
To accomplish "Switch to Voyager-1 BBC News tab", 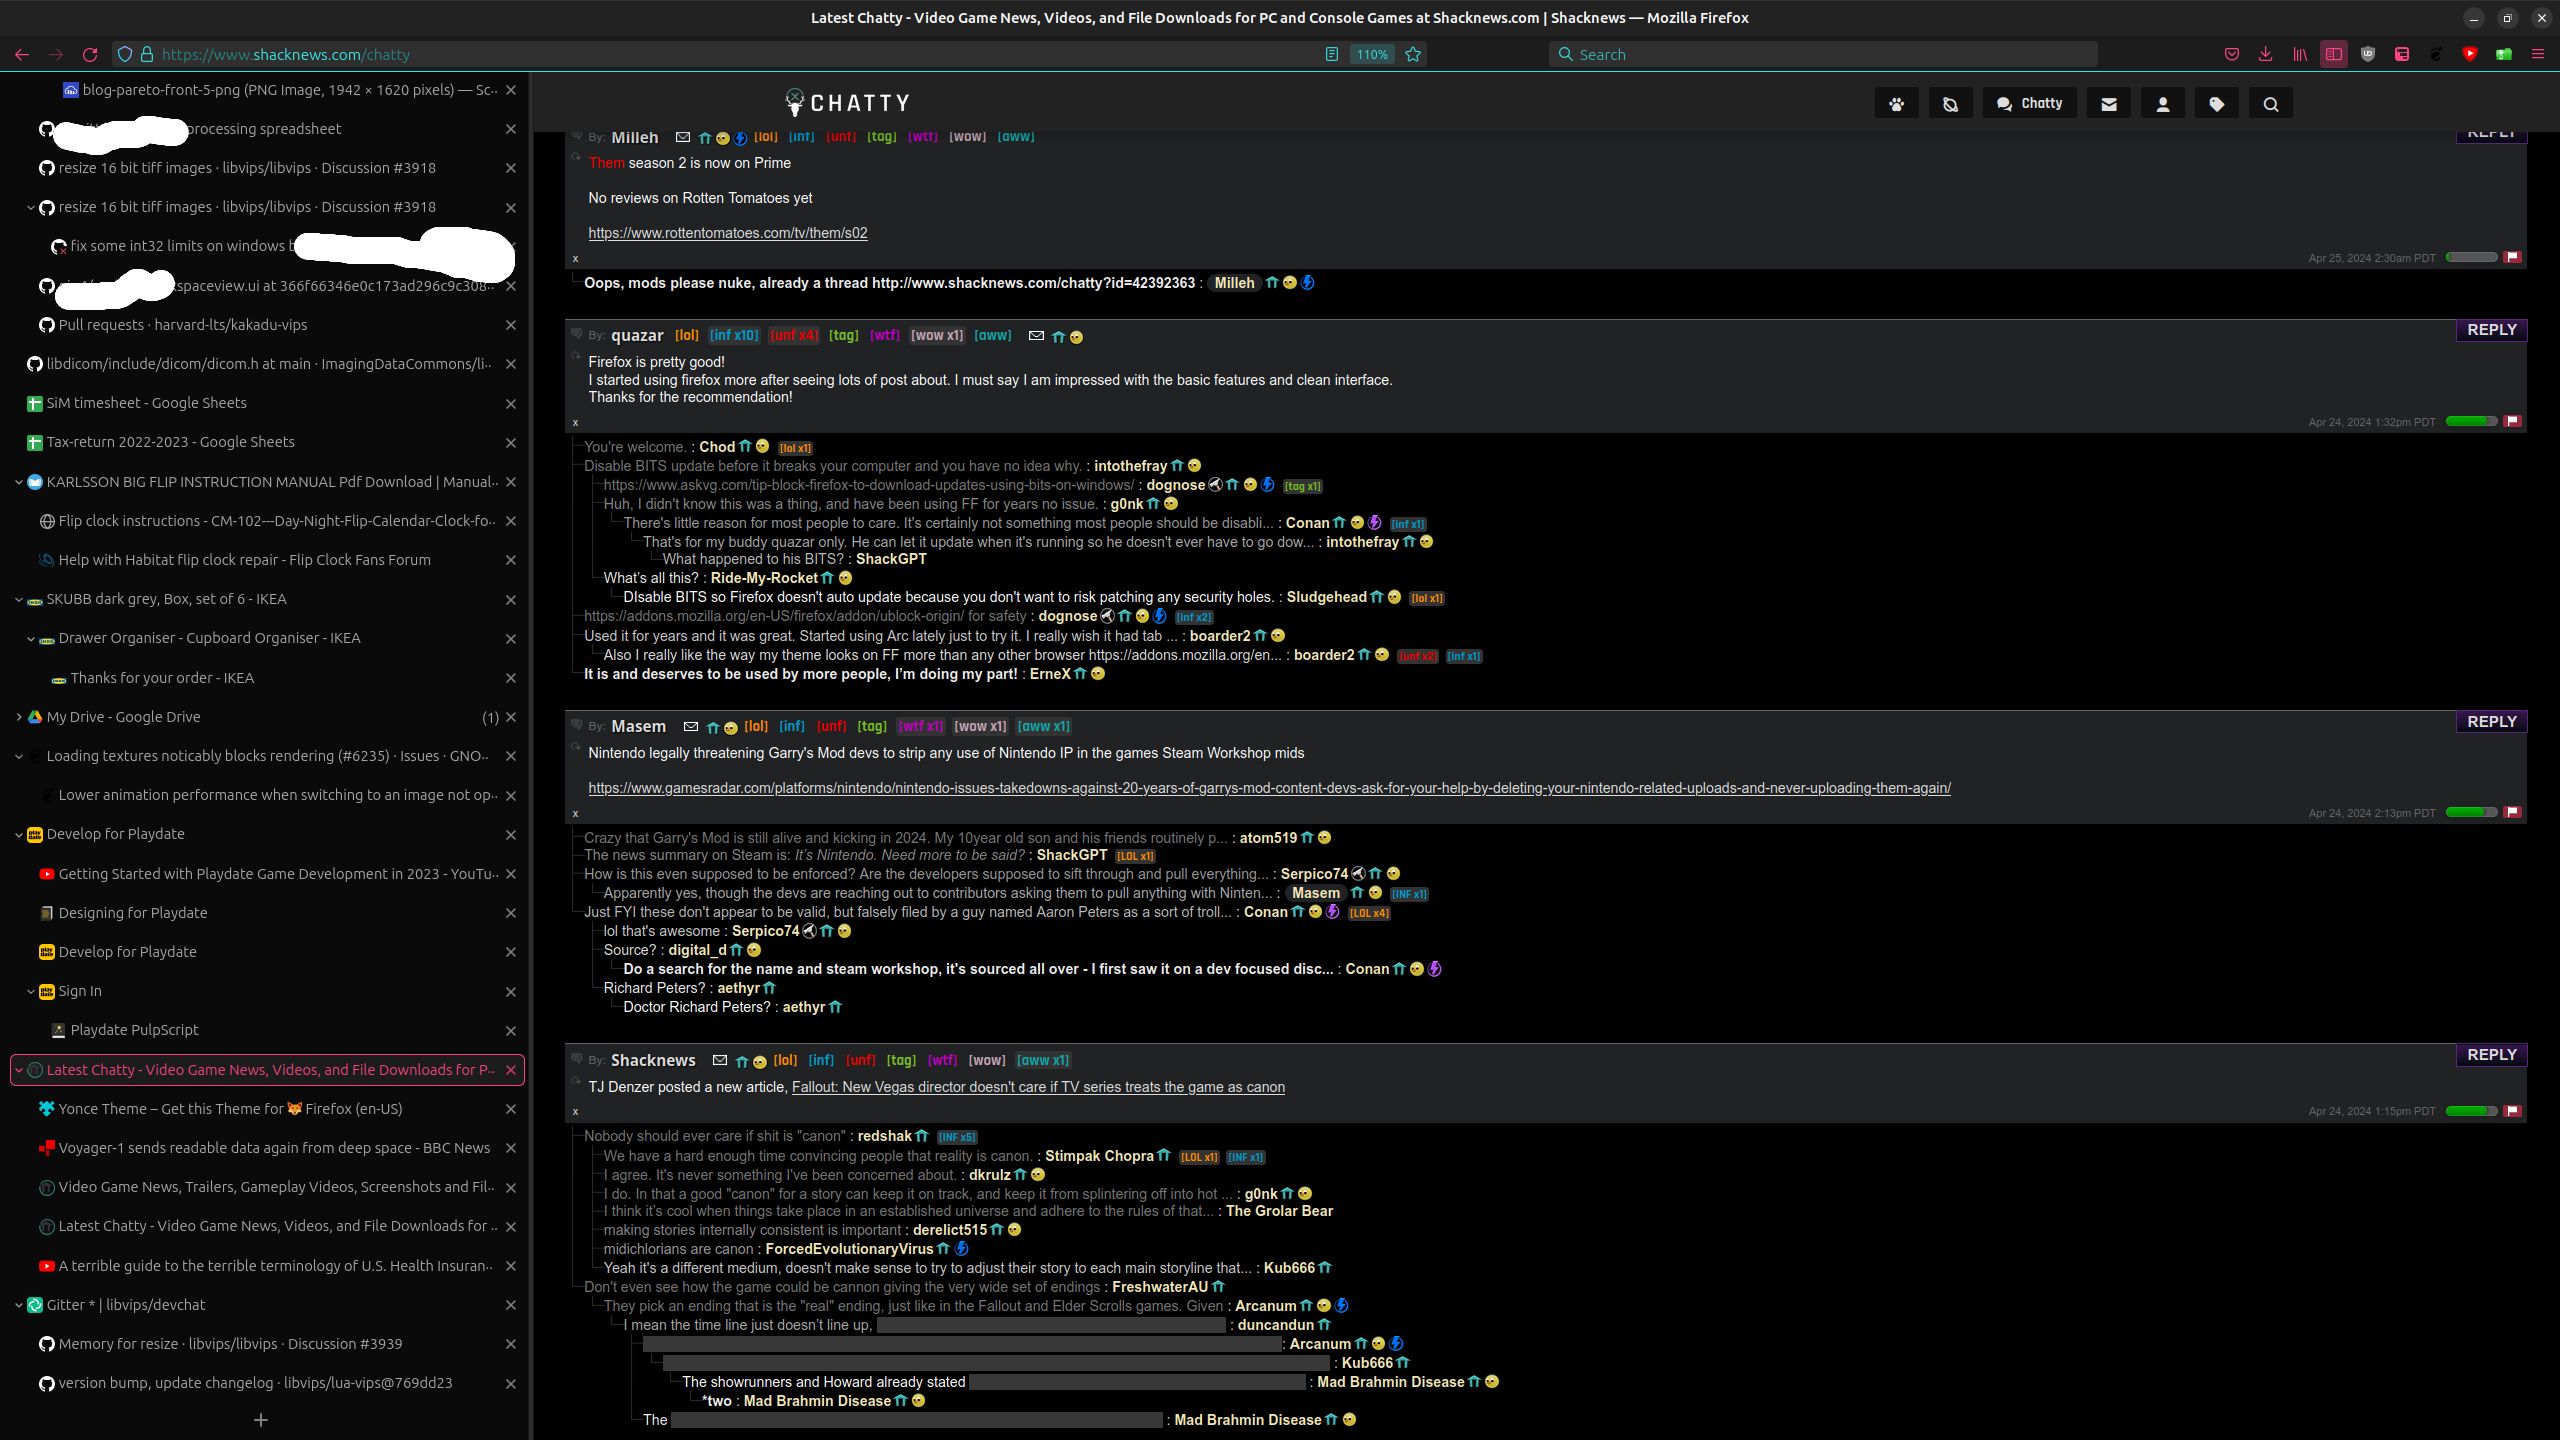I will (260, 1148).
